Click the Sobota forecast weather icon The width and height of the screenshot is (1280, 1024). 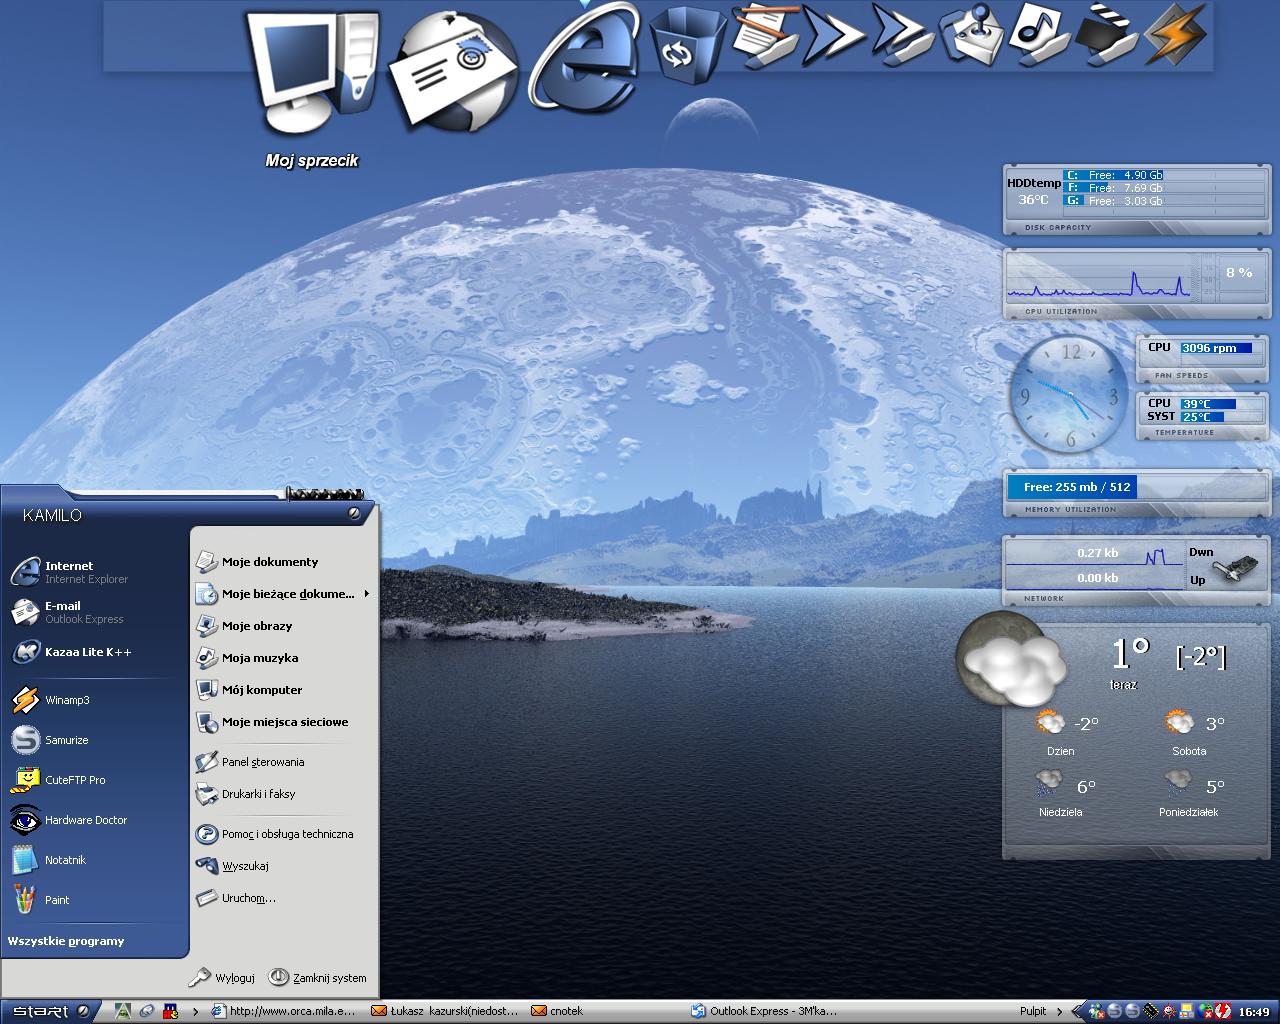pyautogui.click(x=1179, y=722)
